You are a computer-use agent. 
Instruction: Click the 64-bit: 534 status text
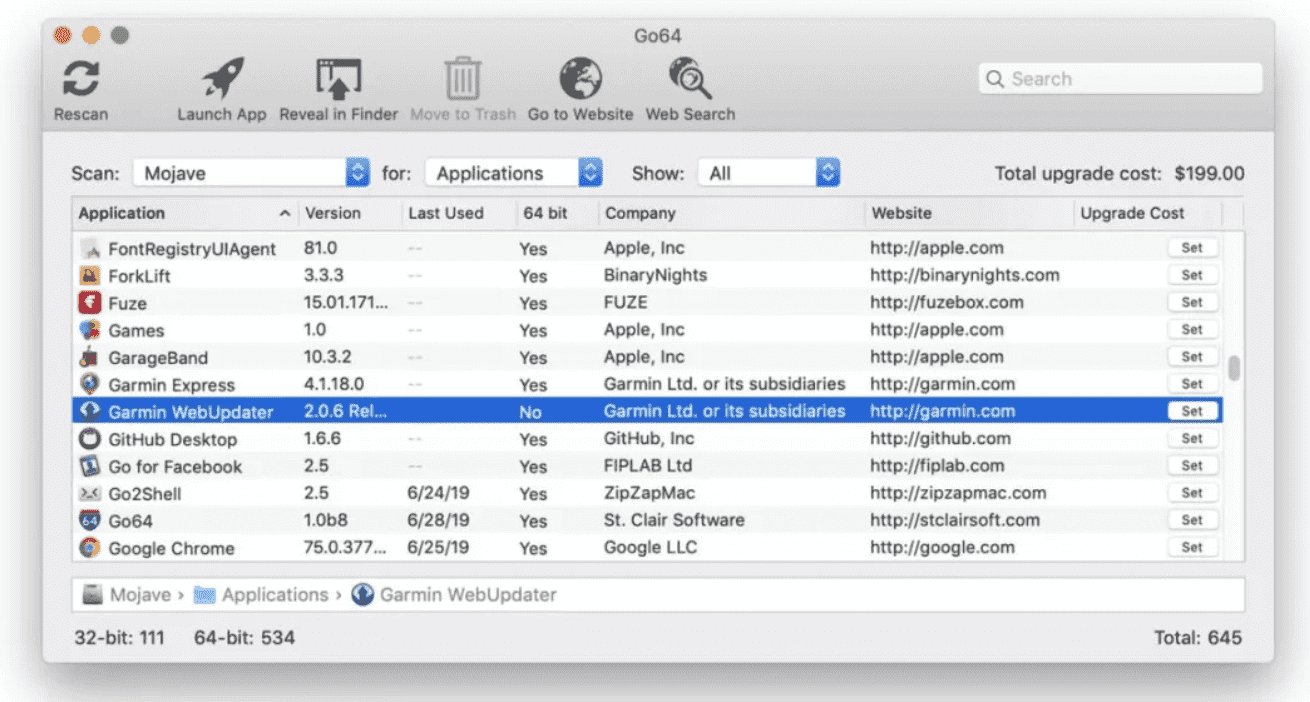point(244,637)
